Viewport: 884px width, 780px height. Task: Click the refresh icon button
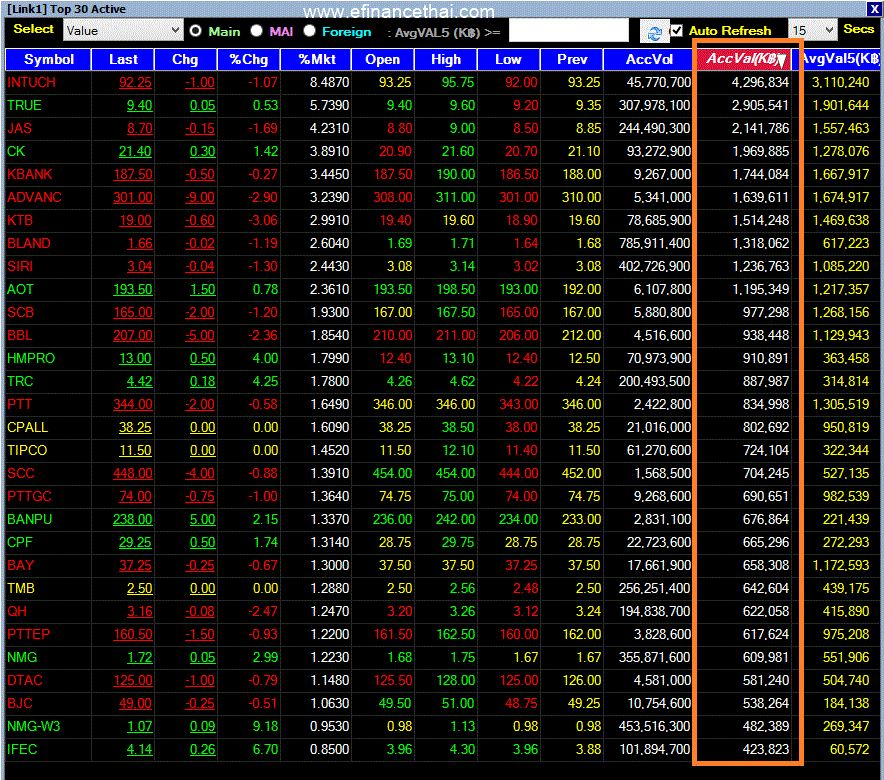pos(654,32)
